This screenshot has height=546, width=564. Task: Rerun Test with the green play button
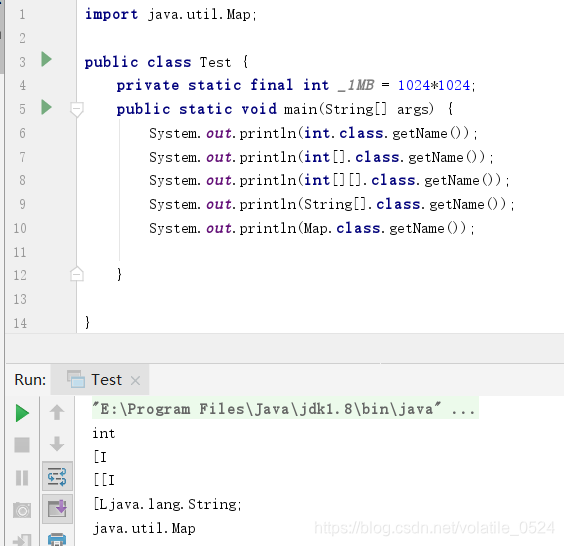pyautogui.click(x=22, y=413)
